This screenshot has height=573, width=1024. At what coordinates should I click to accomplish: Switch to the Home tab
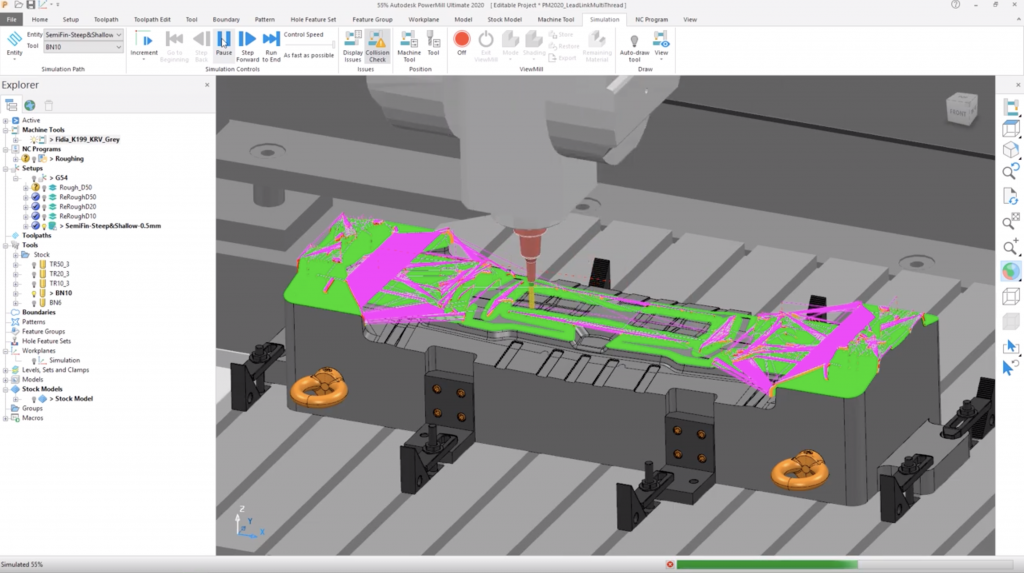[x=40, y=20]
